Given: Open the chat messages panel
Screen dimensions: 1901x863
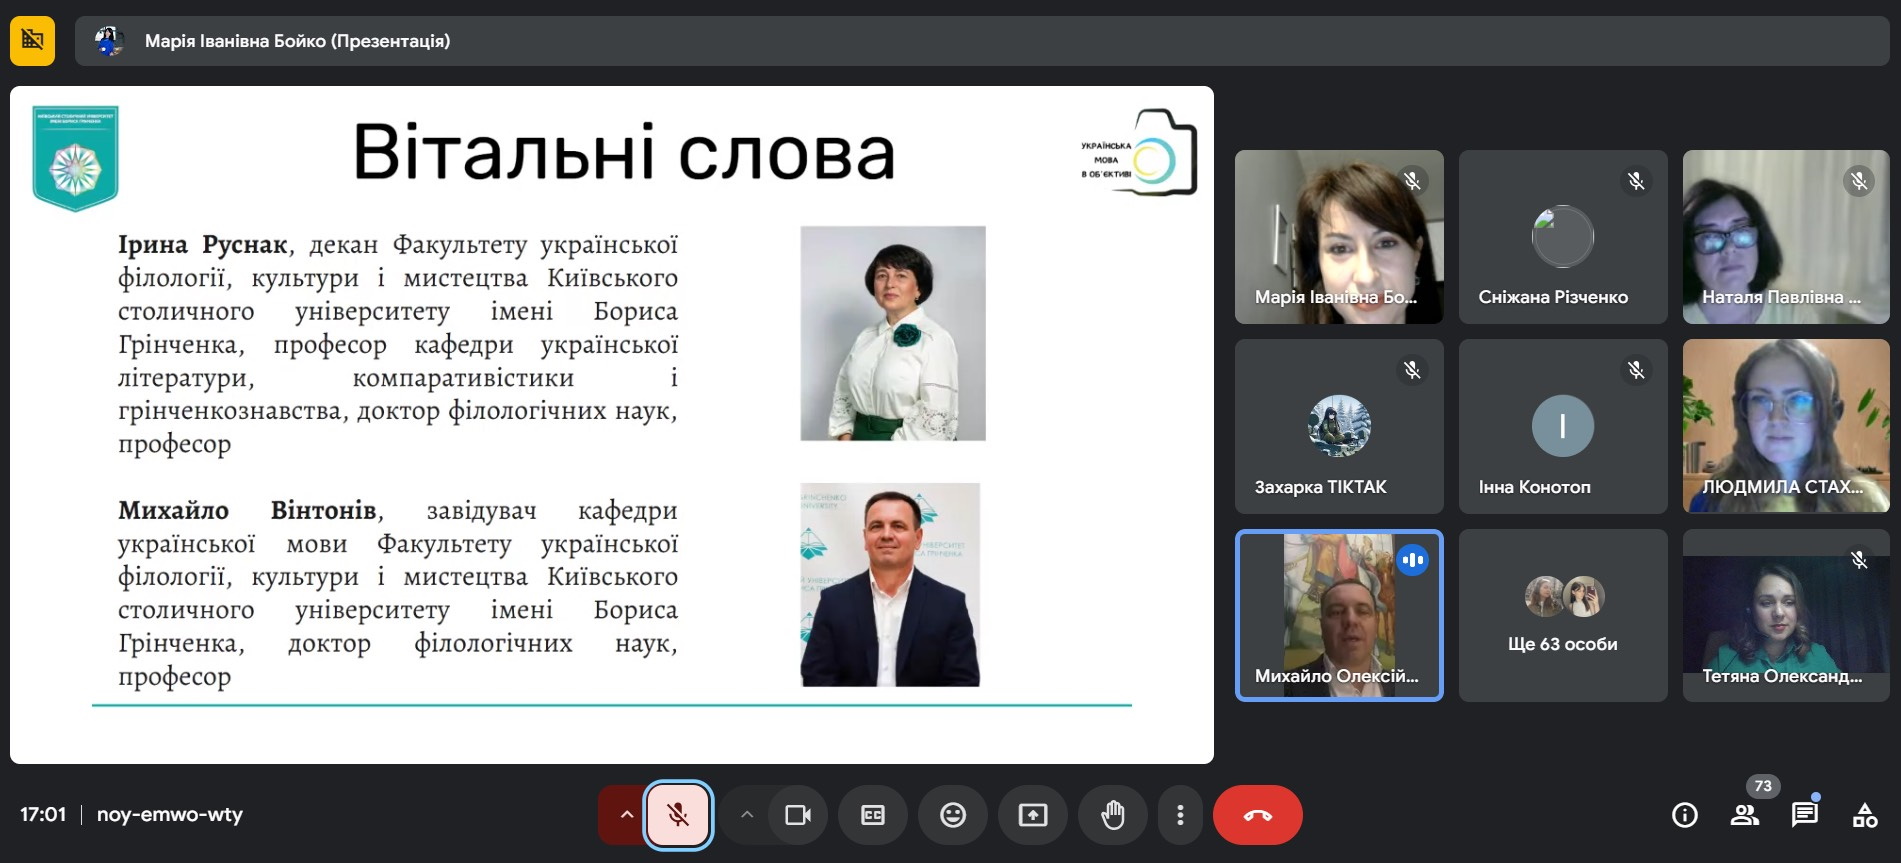Looking at the screenshot, I should click(1805, 815).
